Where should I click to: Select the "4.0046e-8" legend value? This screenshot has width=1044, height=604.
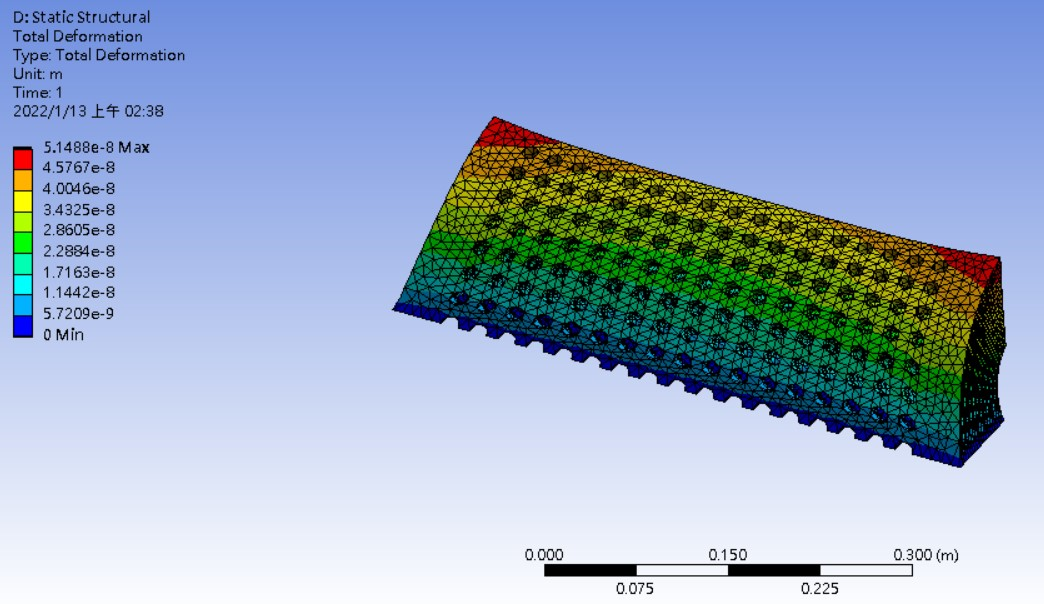coord(79,188)
